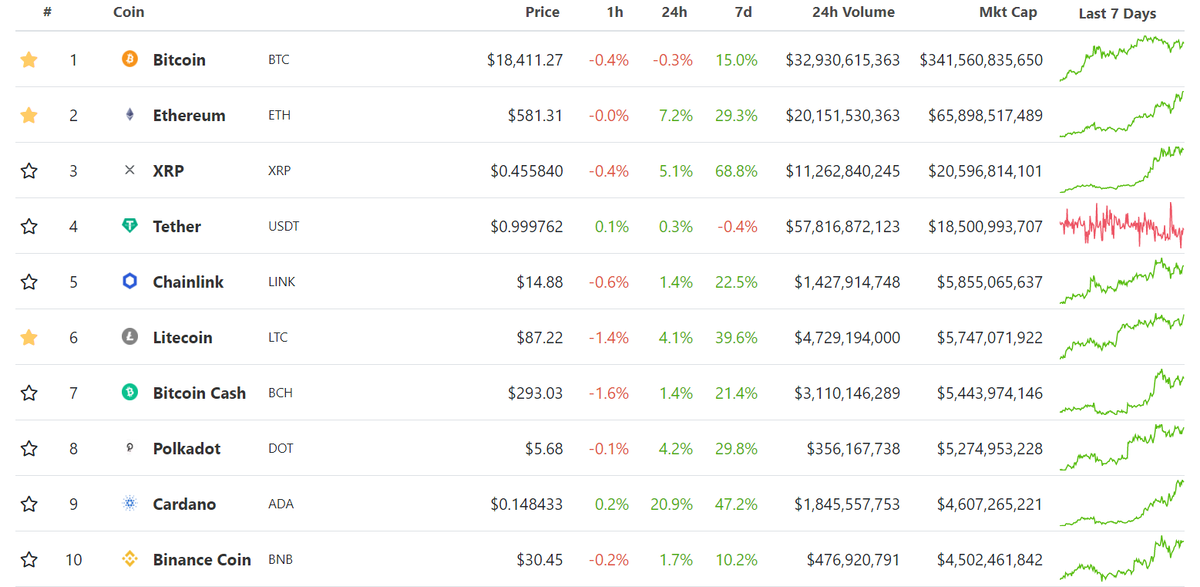Click the Cardano logo icon
1200x587 pixels.
coord(130,504)
